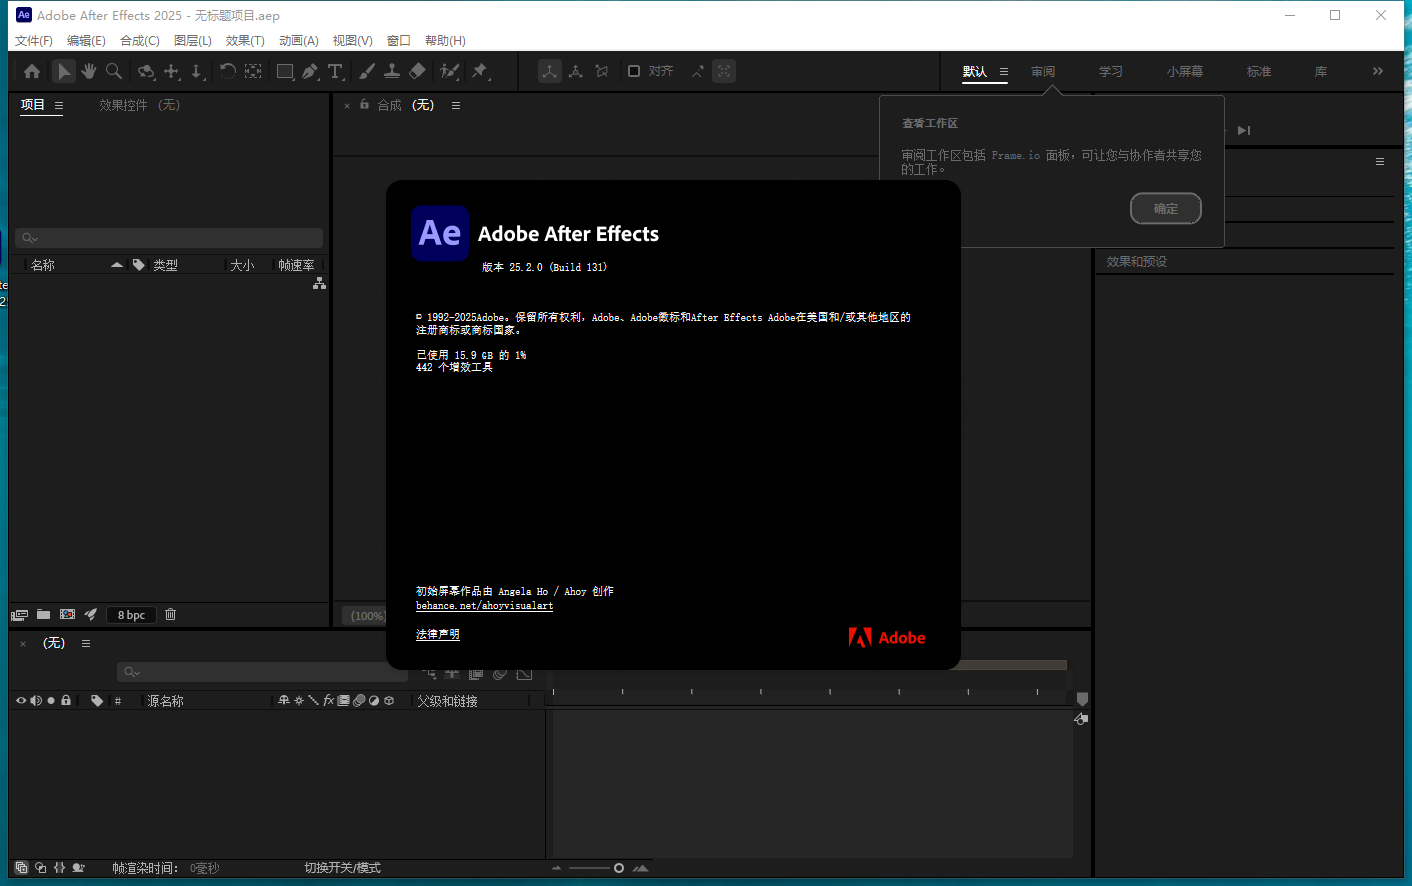Toggle Transfer Controls pane in timeline

[40, 868]
